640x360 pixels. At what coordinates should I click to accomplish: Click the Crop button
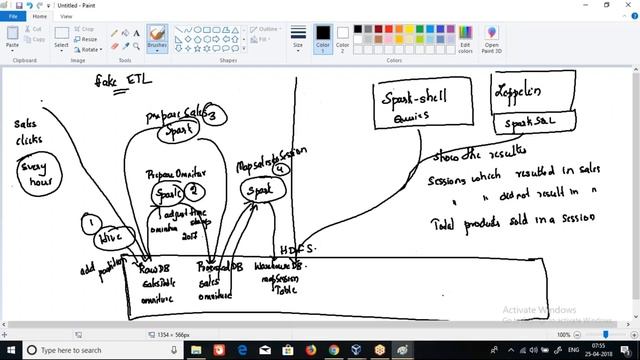84,29
